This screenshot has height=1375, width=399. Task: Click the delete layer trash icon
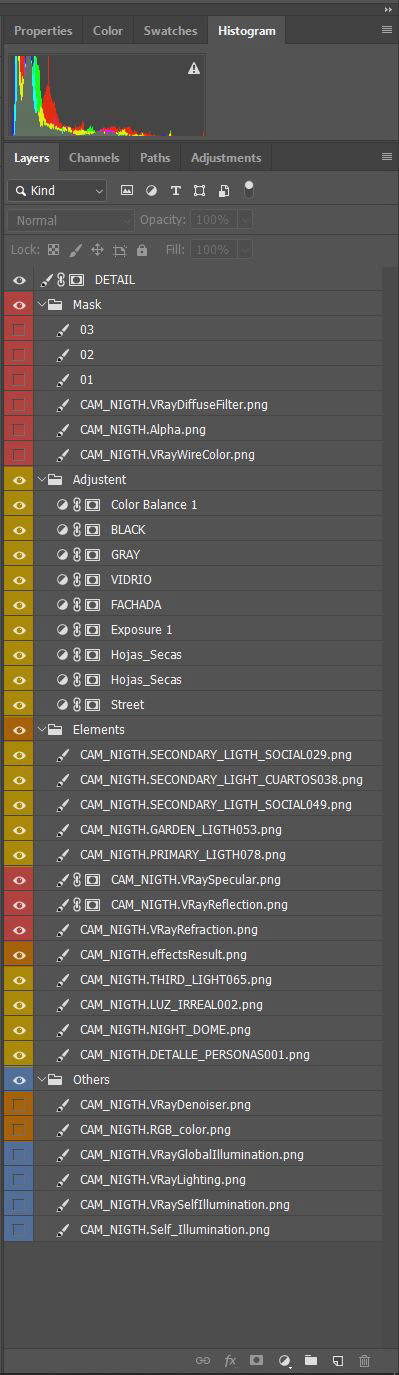(x=364, y=1361)
